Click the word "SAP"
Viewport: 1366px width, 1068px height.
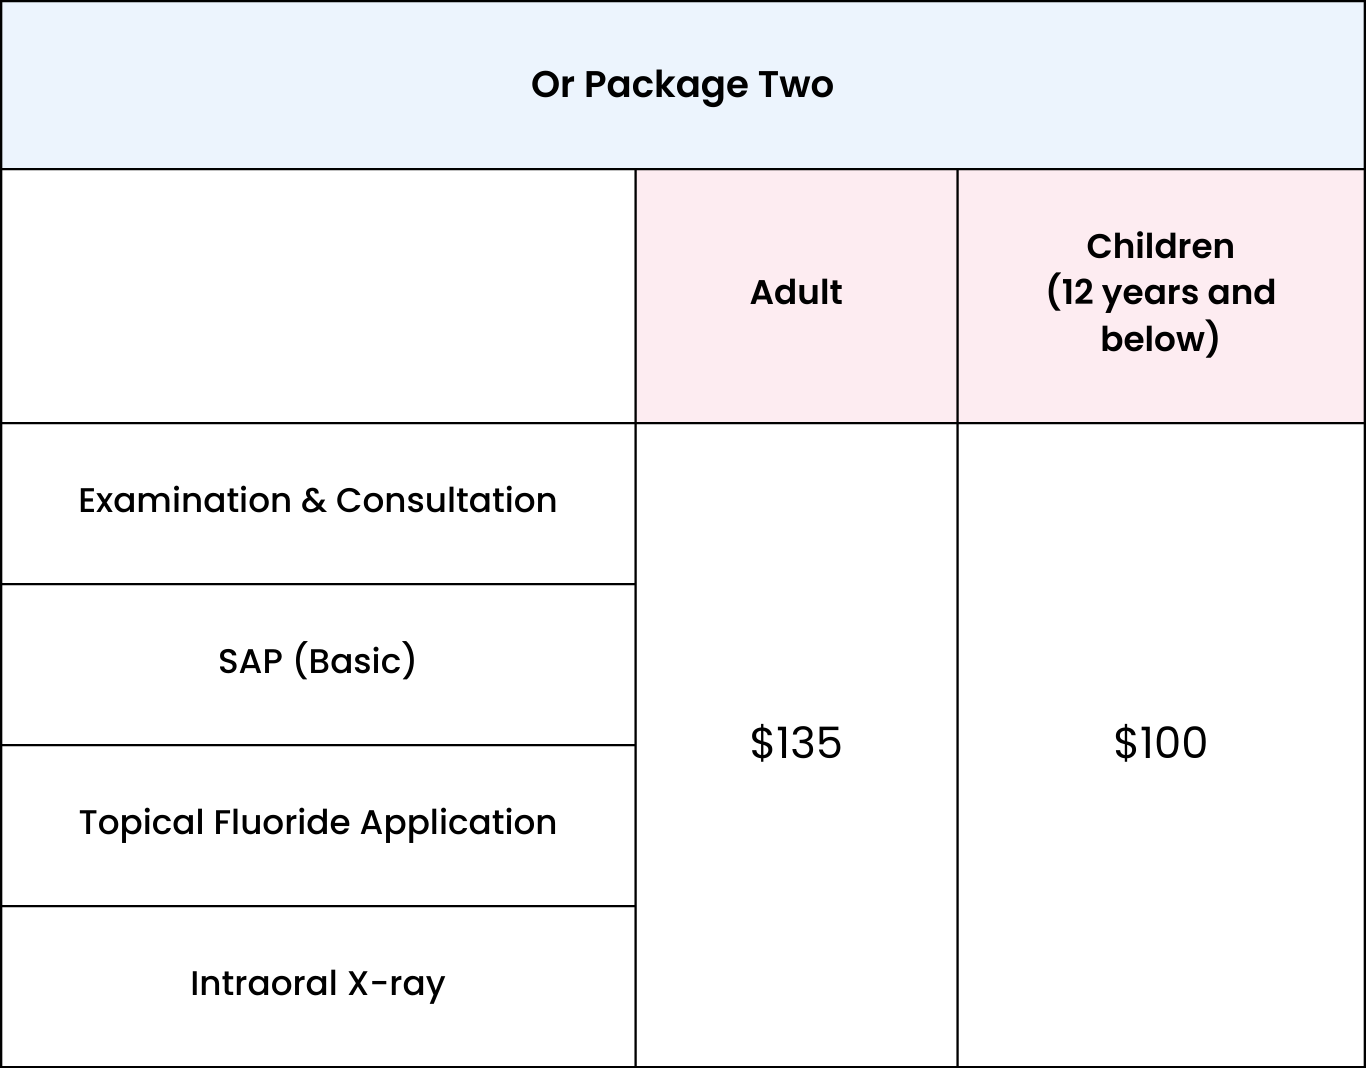tap(250, 661)
